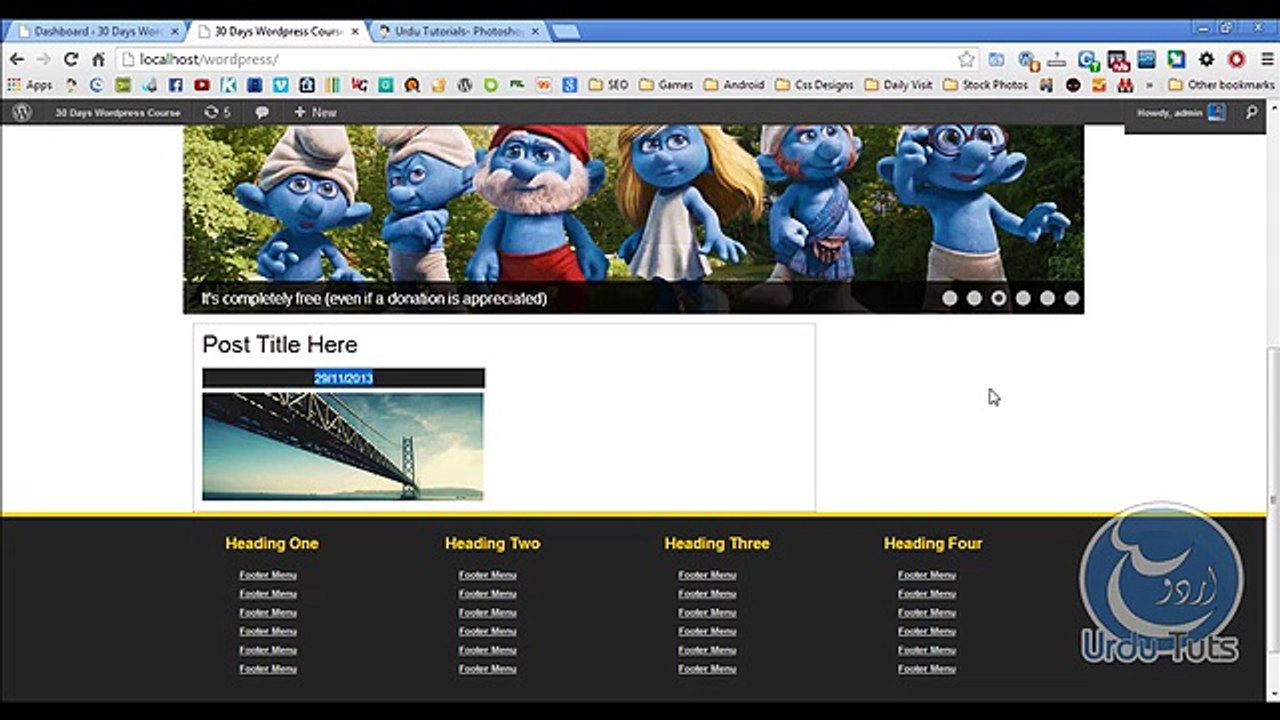The image size is (1280, 720).
Task: Open the Other bookmarks folder
Action: [1221, 85]
